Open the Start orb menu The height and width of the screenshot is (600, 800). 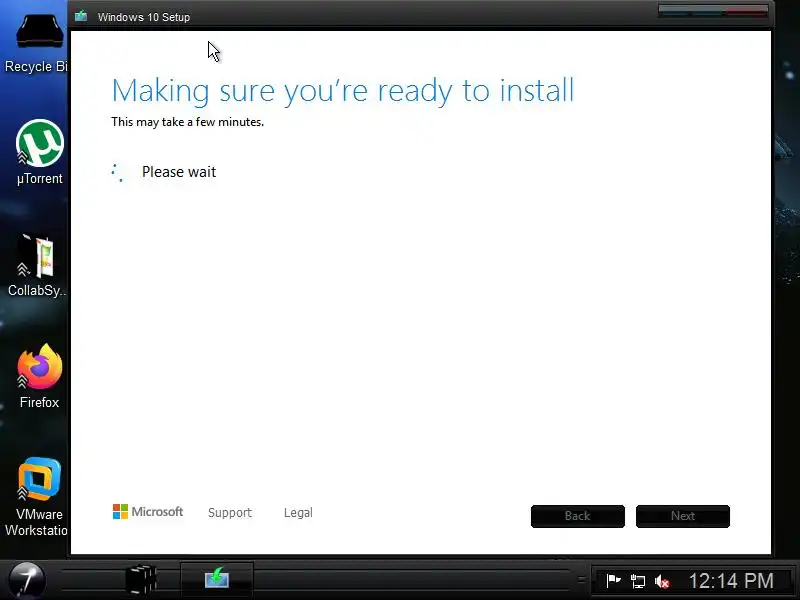coord(27,580)
